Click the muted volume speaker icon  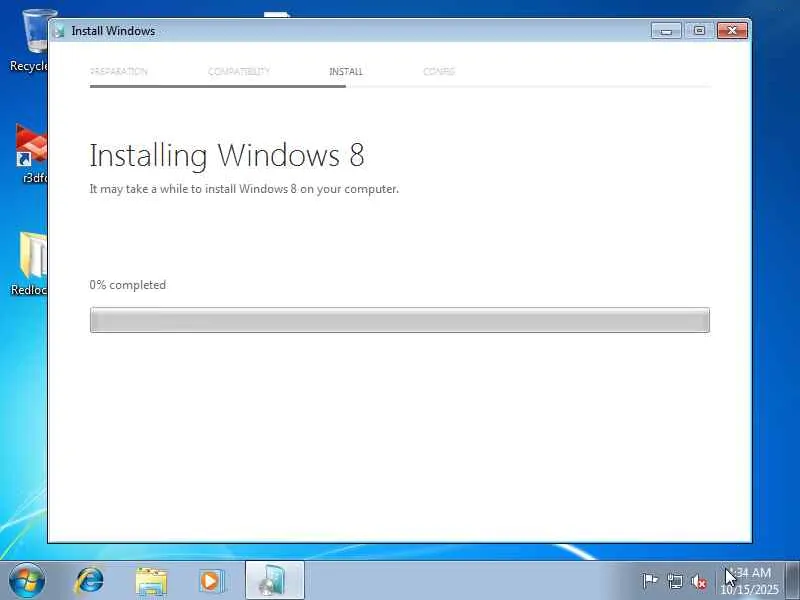(698, 581)
